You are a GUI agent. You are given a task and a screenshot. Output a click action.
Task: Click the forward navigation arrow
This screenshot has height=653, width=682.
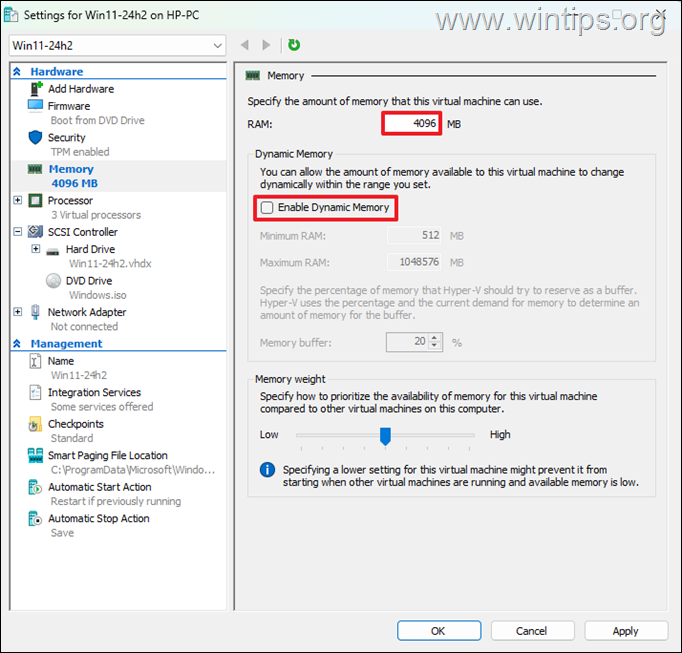pyautogui.click(x=266, y=45)
